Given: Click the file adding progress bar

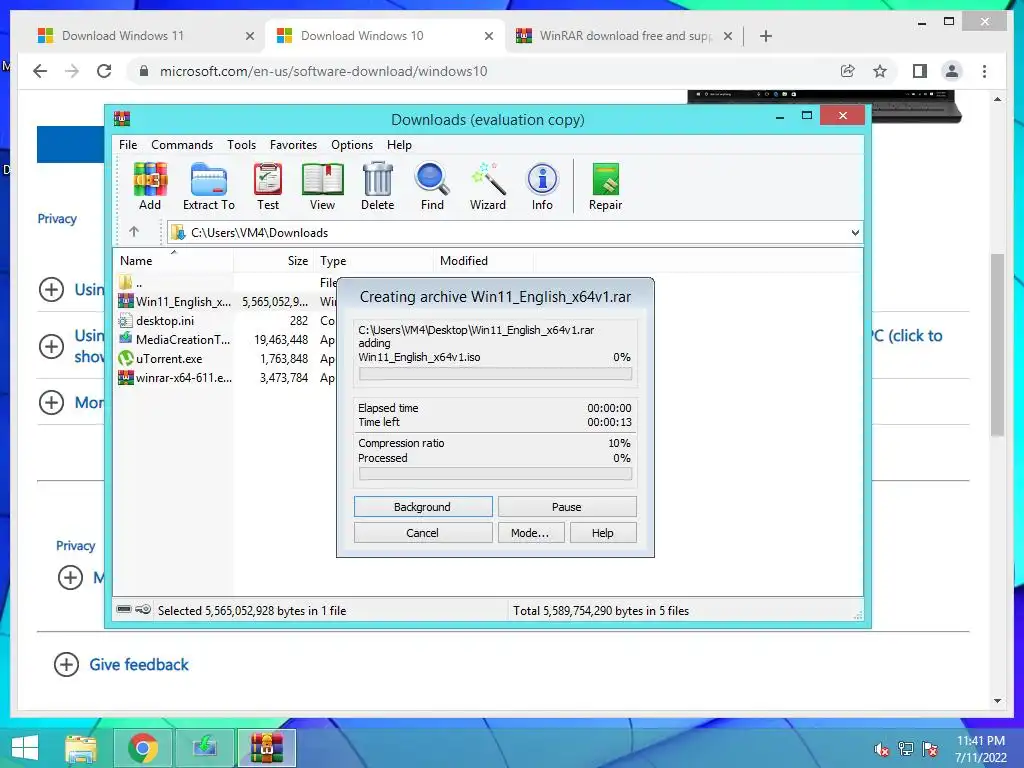Looking at the screenshot, I should (495, 374).
